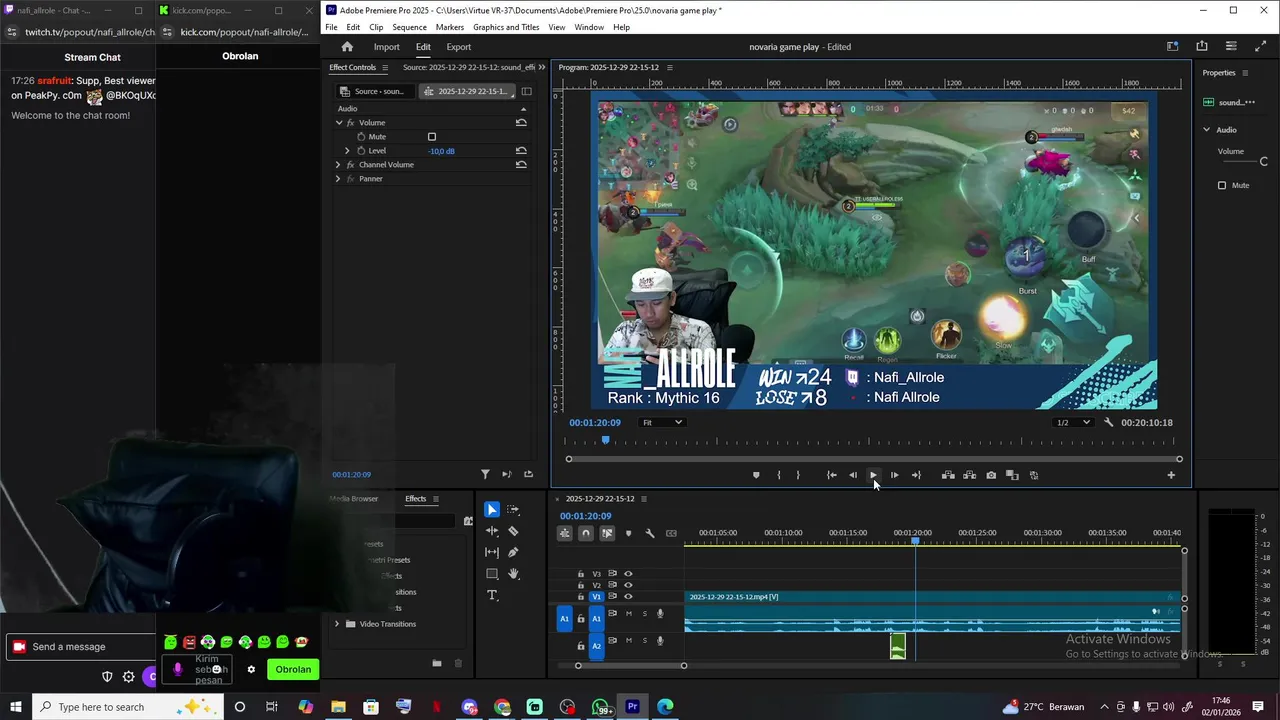Select the Selection arrow tool
This screenshot has width=1280, height=720.
(x=492, y=510)
